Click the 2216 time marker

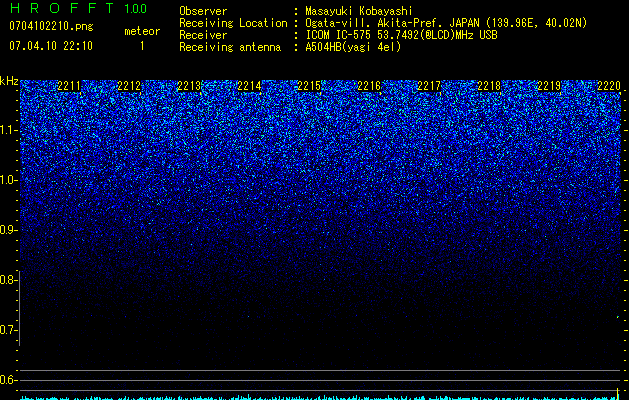tap(369, 86)
